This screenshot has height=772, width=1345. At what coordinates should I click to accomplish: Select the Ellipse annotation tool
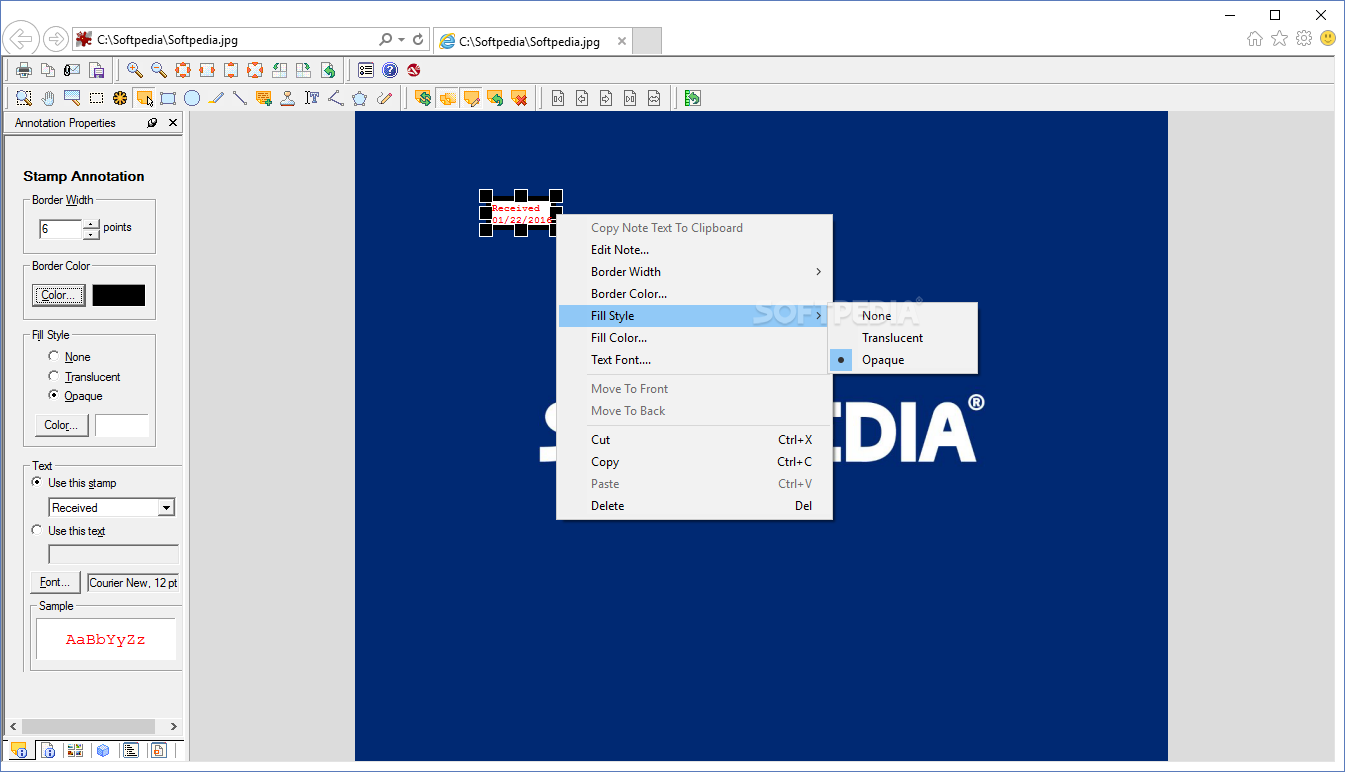(x=192, y=98)
